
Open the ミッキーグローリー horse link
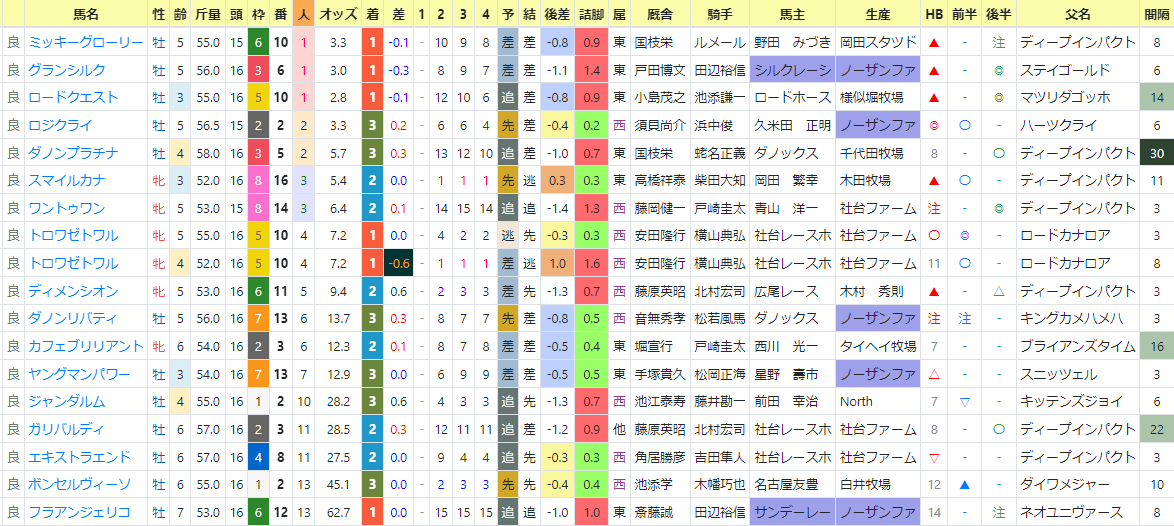(85, 43)
